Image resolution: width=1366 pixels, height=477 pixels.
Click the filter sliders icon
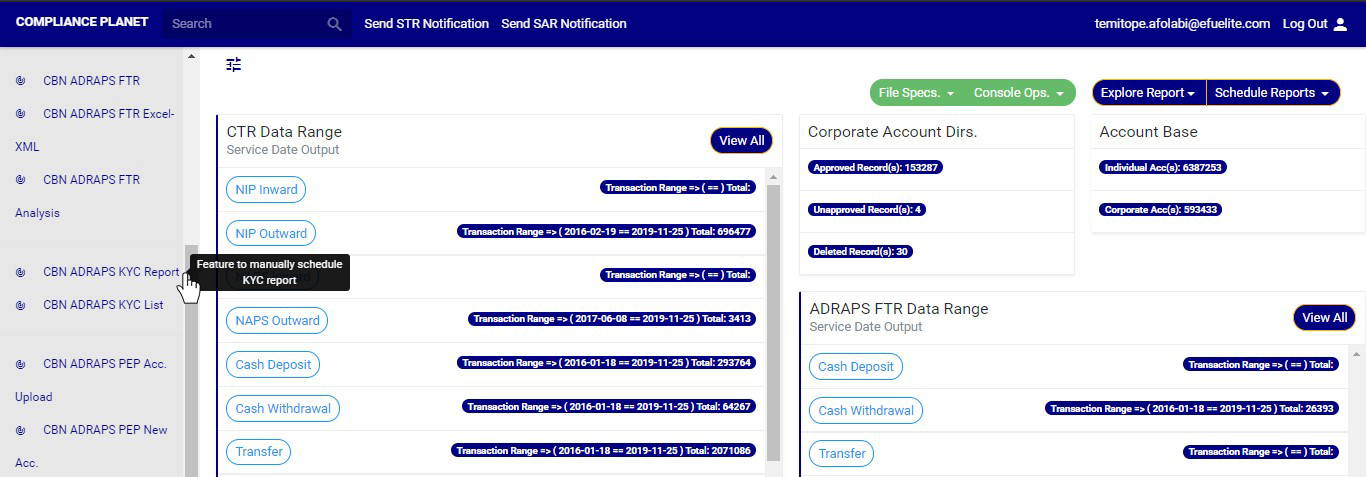point(234,65)
